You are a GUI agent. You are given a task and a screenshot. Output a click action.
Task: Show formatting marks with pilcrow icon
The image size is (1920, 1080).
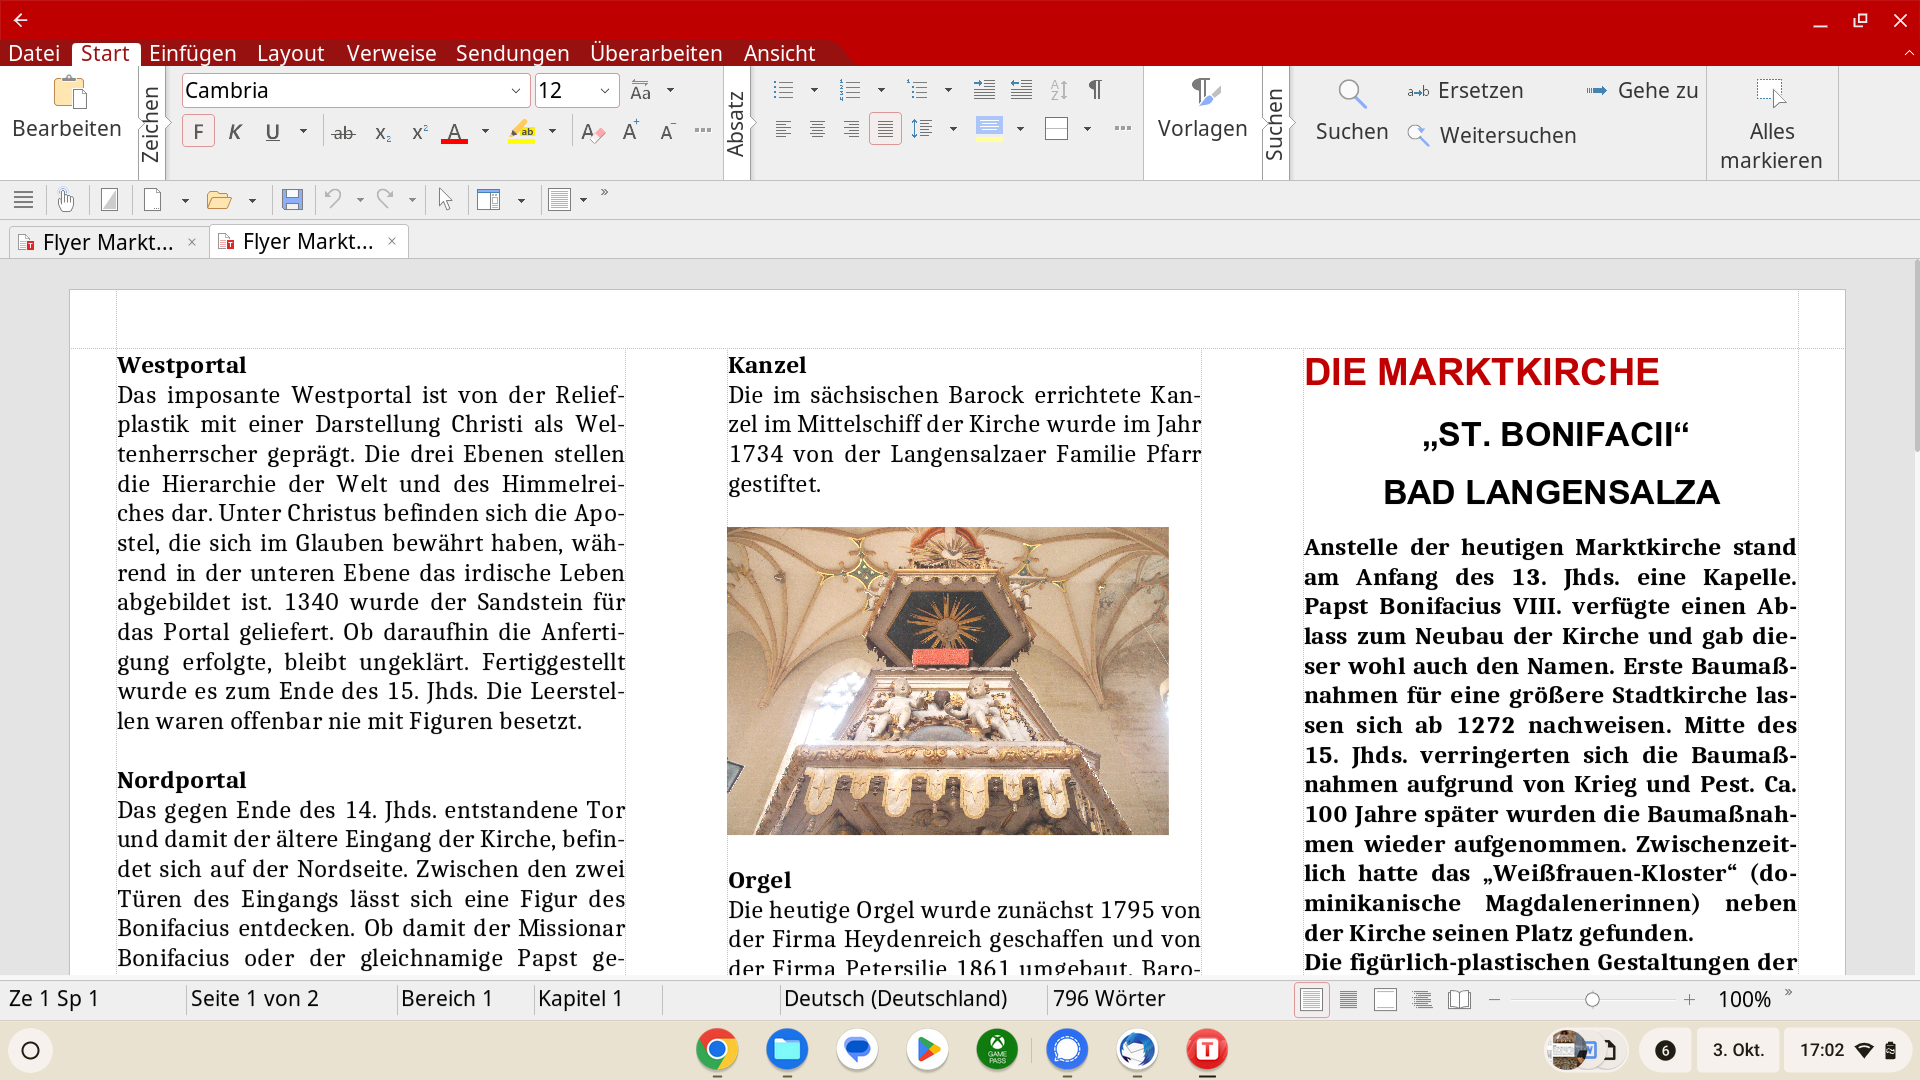point(1096,90)
